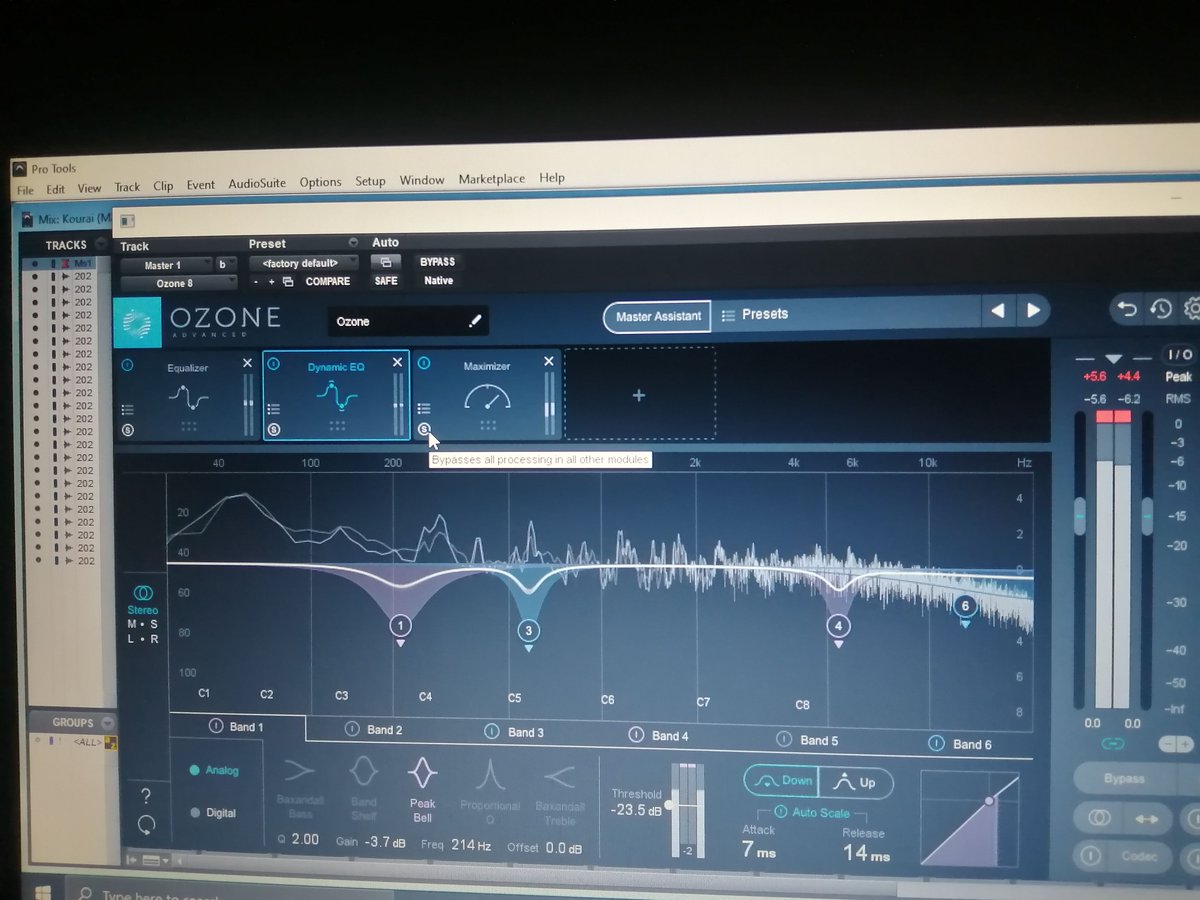Click the Threshold slider handle
Image resolution: width=1200 pixels, height=900 pixels.
tap(668, 805)
